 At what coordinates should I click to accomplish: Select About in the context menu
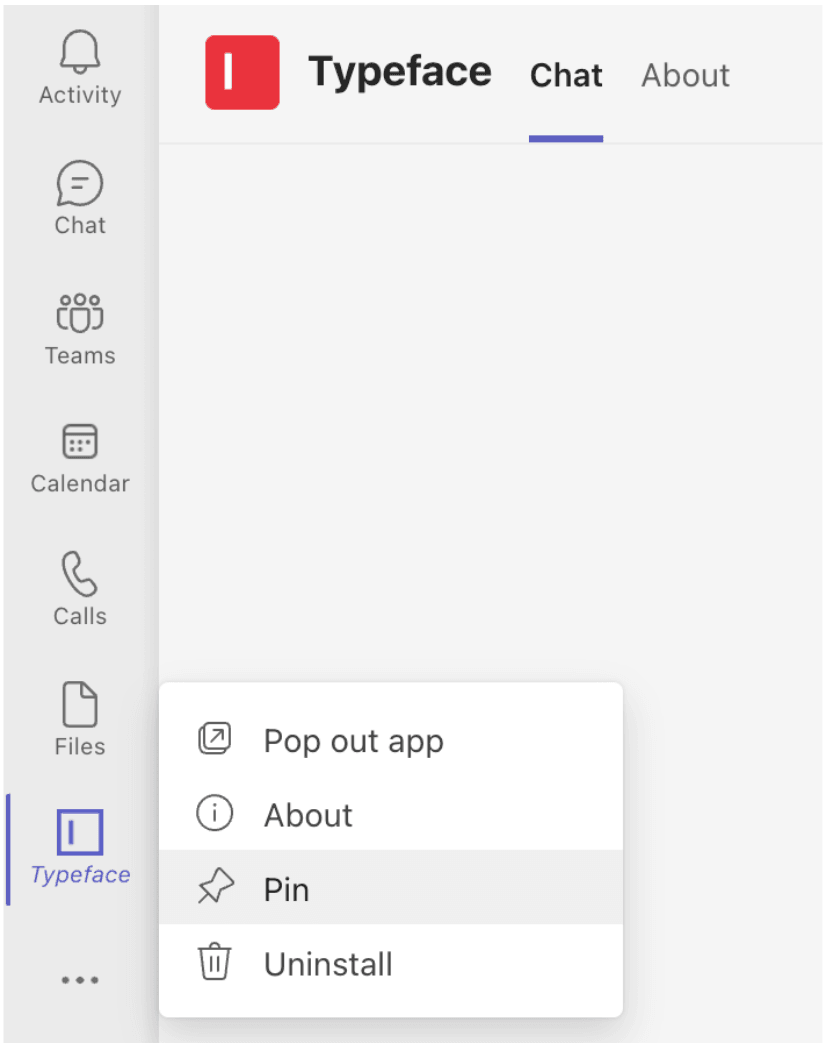[x=308, y=814]
